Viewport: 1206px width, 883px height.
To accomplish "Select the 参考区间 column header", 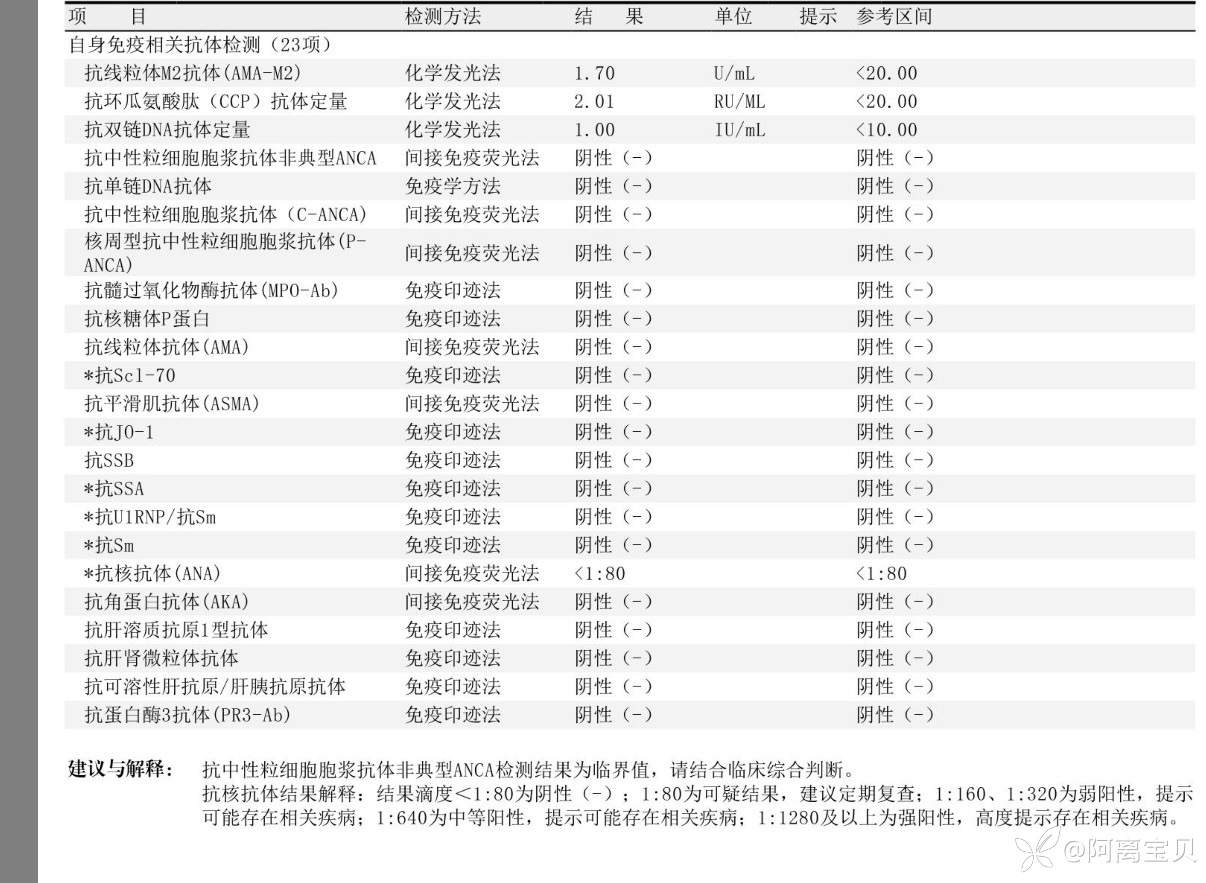I will (894, 17).
